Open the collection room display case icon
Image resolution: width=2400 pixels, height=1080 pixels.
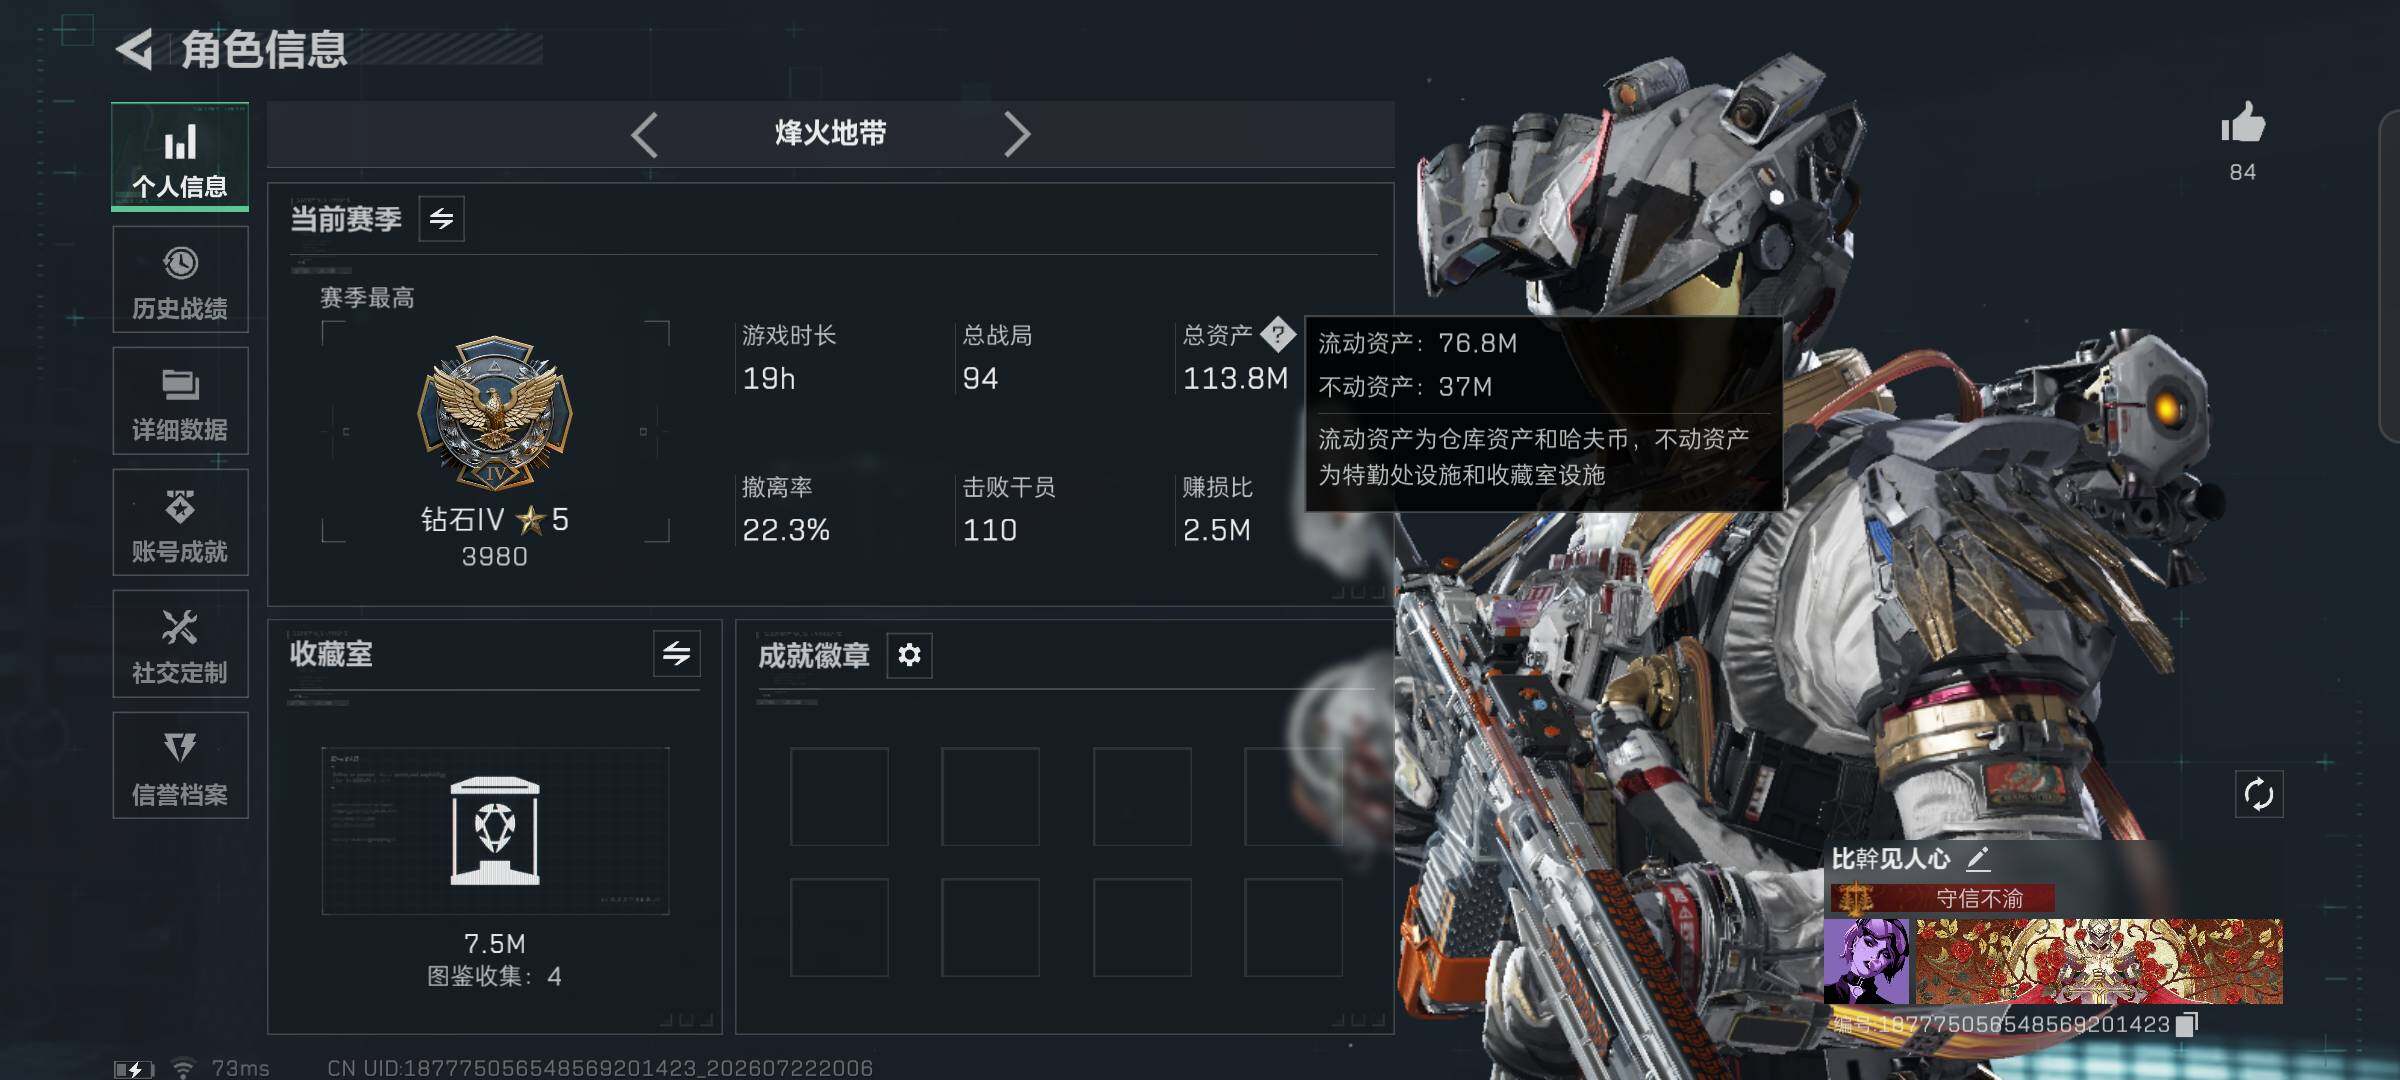[495, 831]
